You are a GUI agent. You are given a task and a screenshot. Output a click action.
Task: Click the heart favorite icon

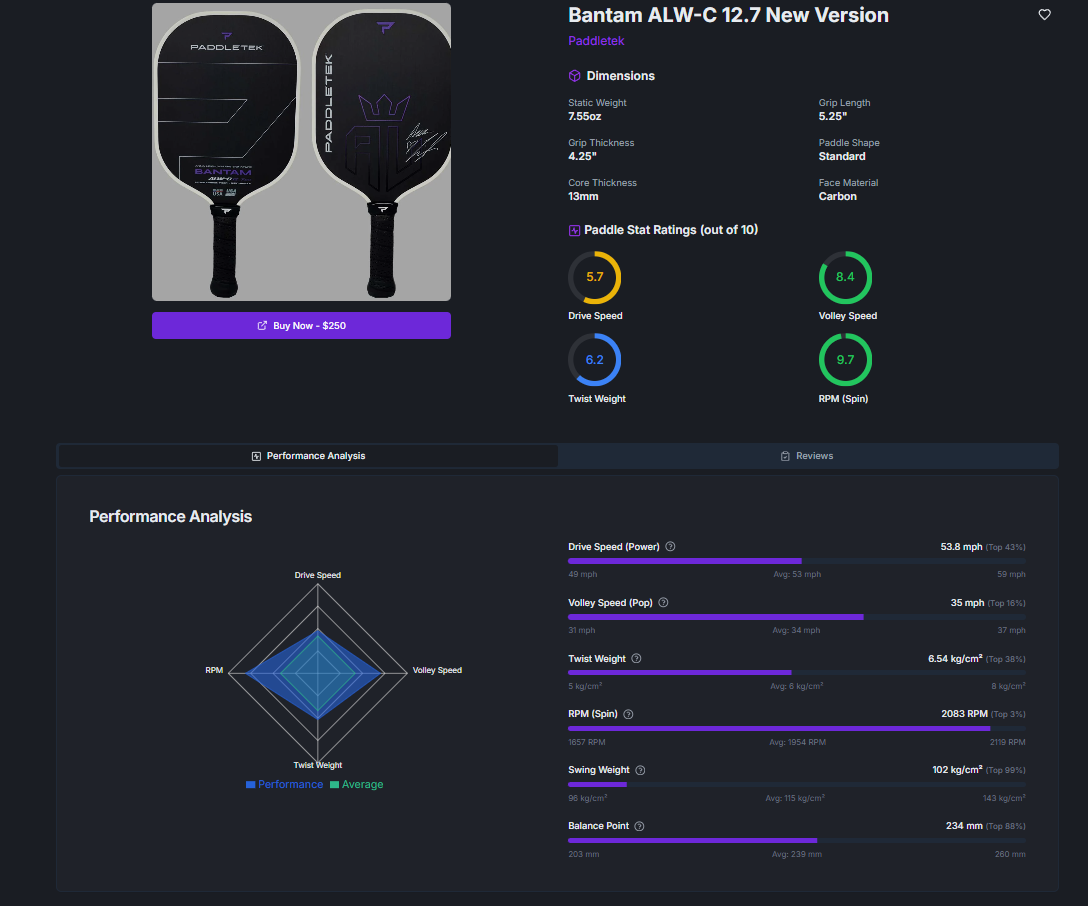pos(1044,14)
